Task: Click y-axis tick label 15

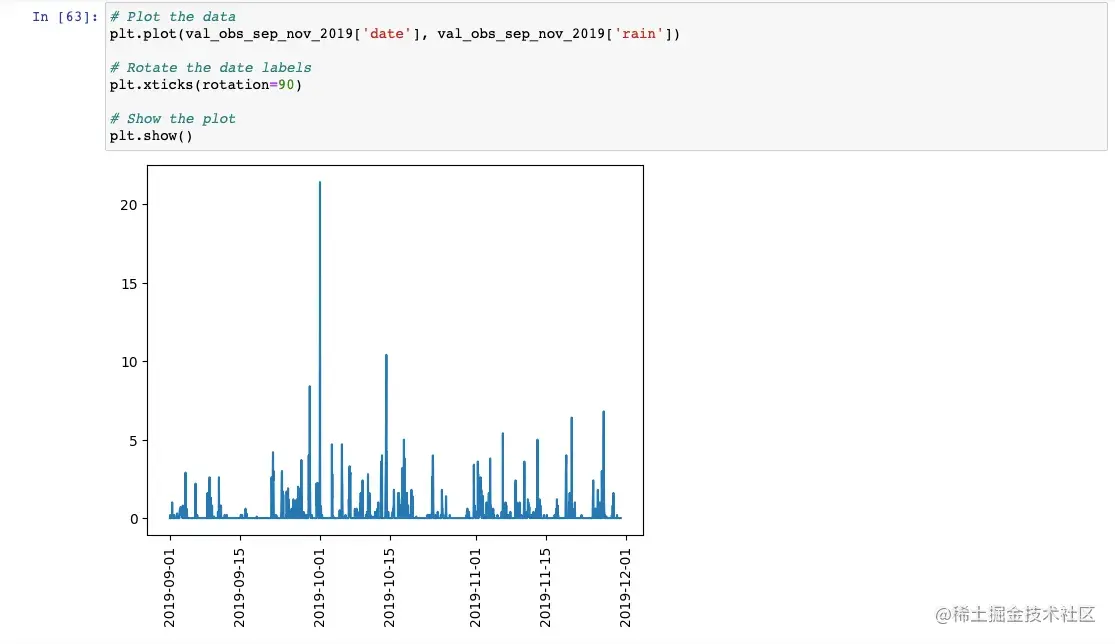Action: pyautogui.click(x=129, y=284)
